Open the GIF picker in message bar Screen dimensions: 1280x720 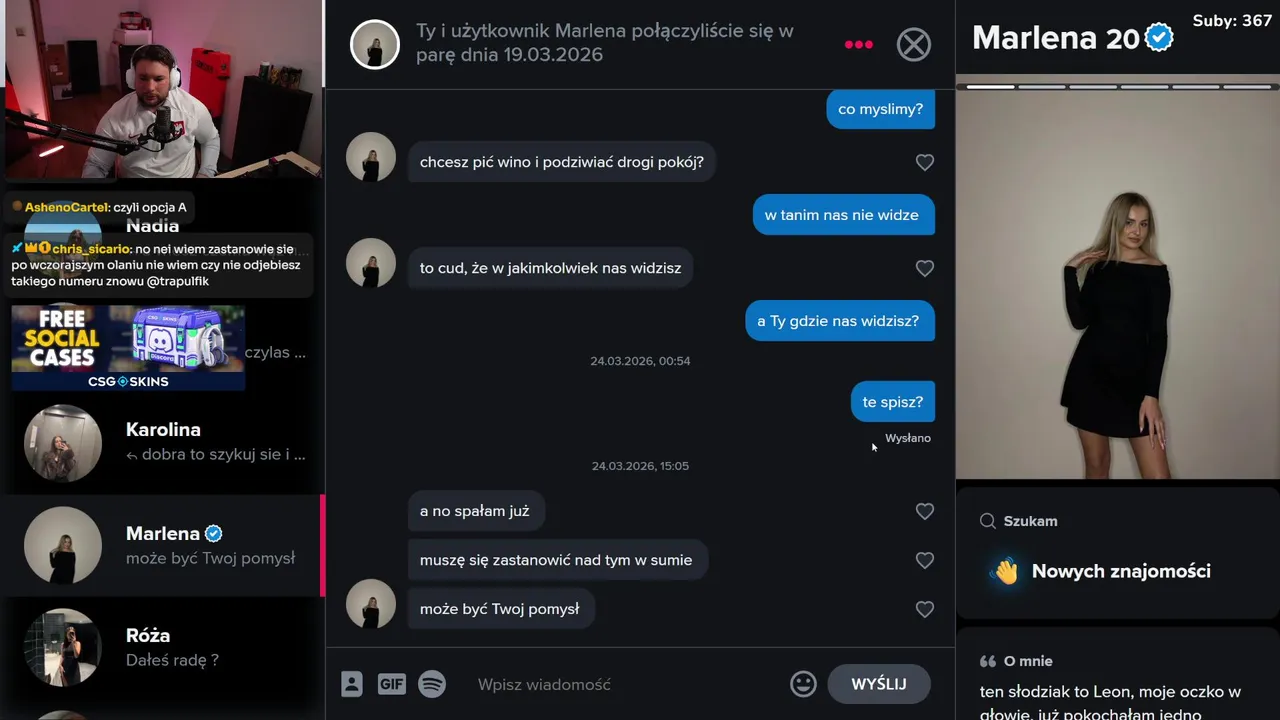[x=391, y=684]
